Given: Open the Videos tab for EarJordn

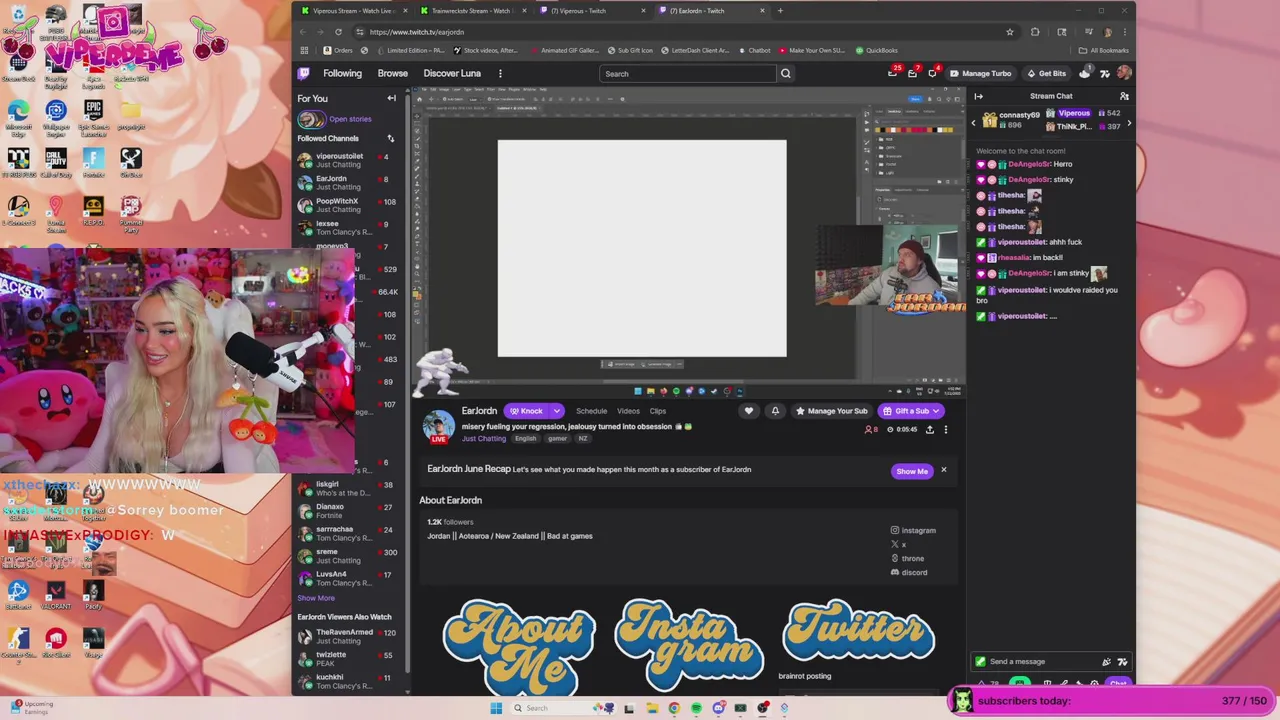Looking at the screenshot, I should (x=628, y=411).
